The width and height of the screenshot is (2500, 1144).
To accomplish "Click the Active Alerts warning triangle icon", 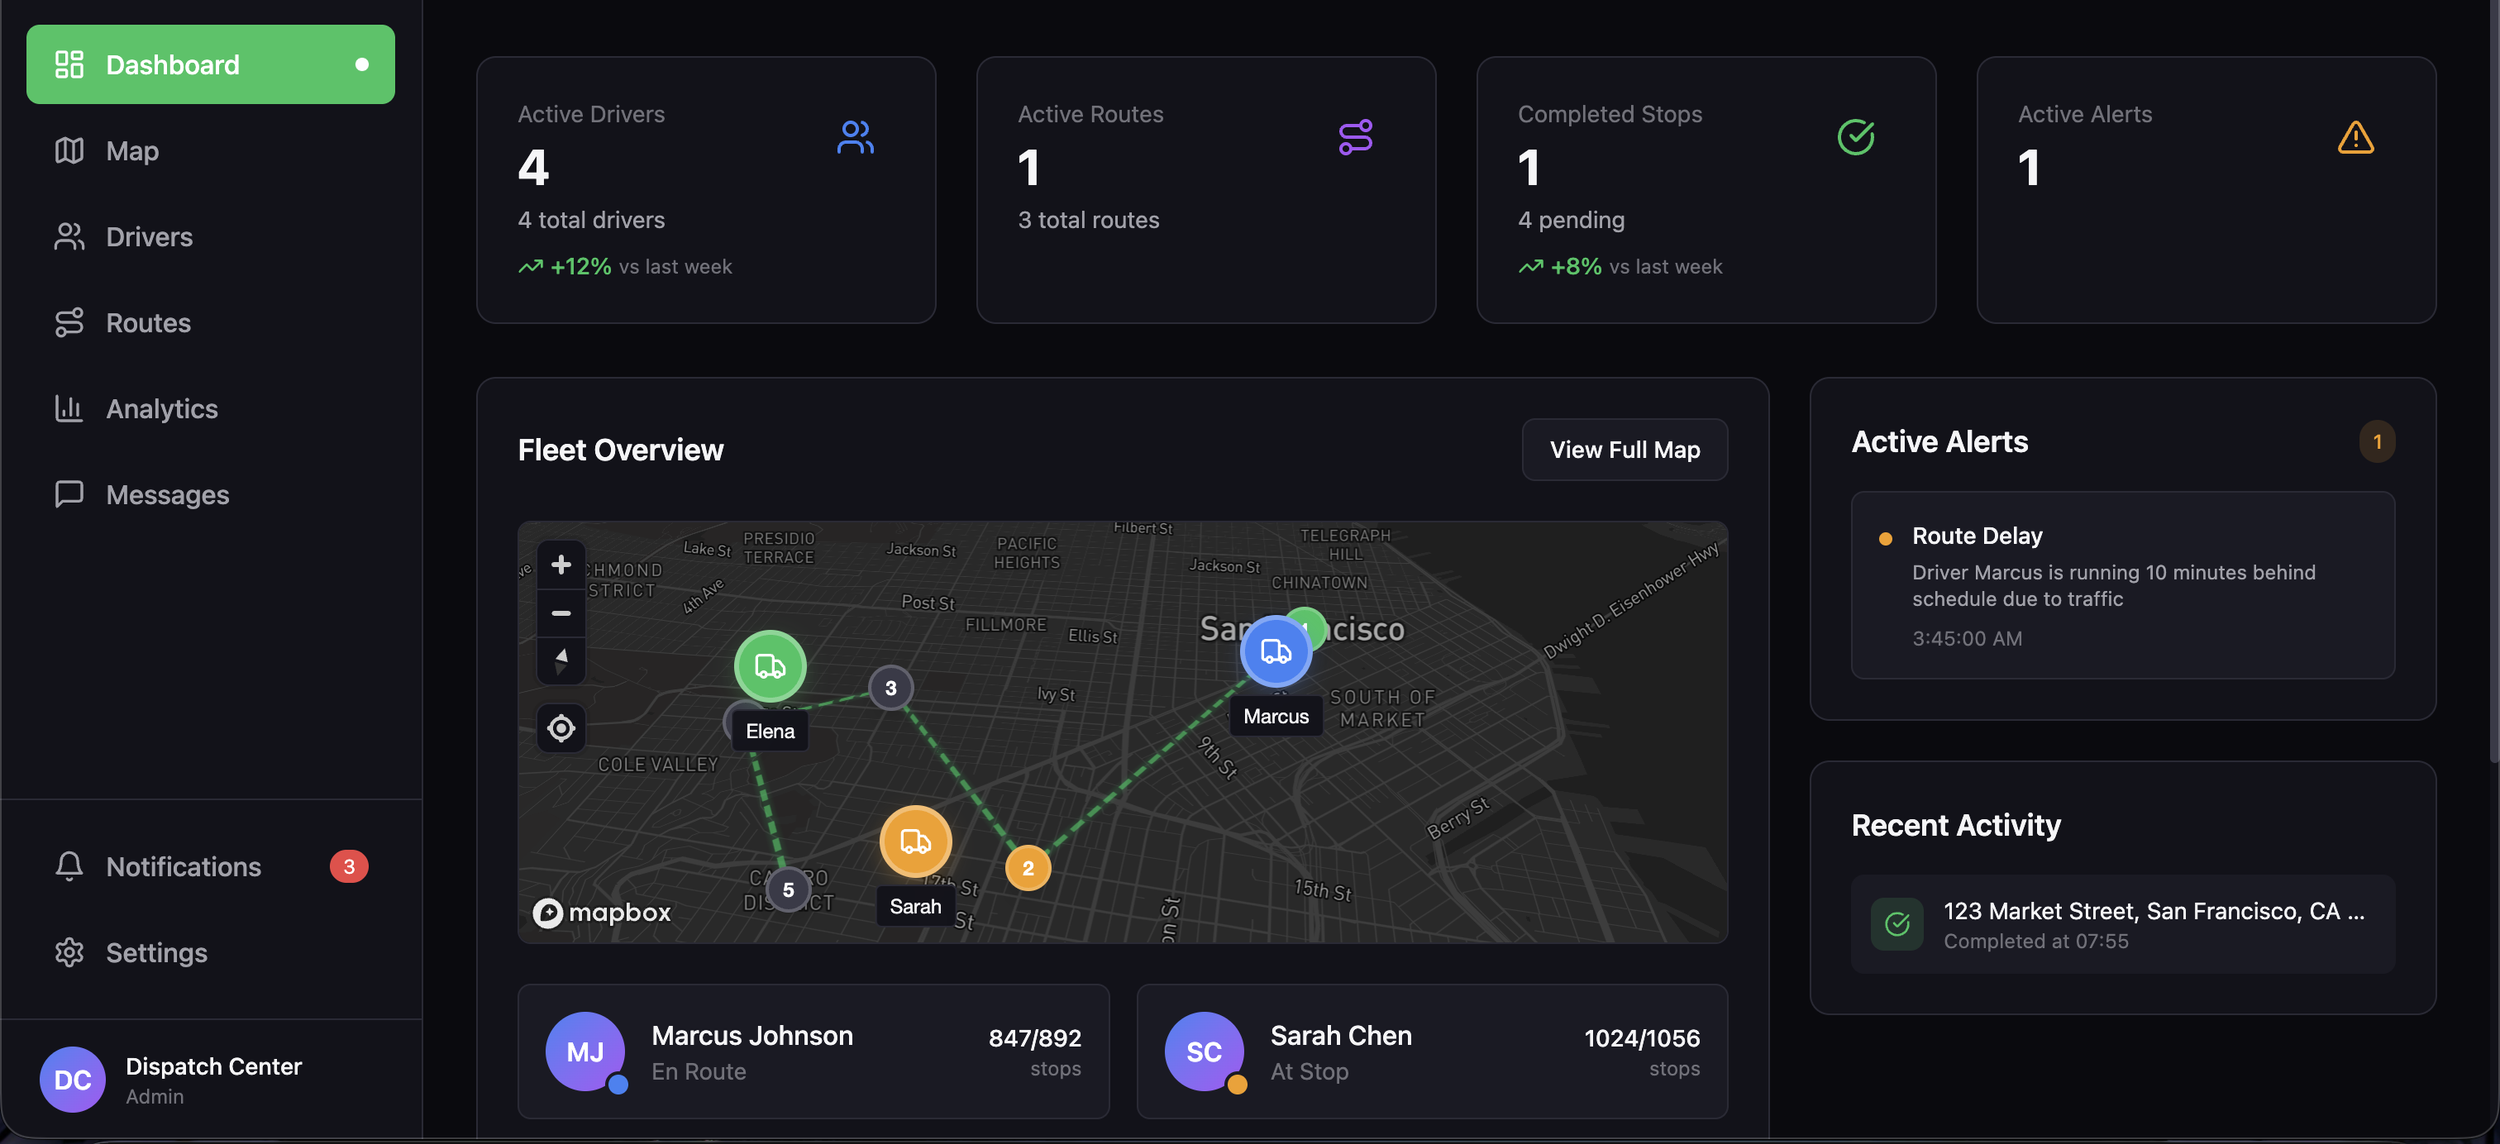I will pyautogui.click(x=2355, y=138).
